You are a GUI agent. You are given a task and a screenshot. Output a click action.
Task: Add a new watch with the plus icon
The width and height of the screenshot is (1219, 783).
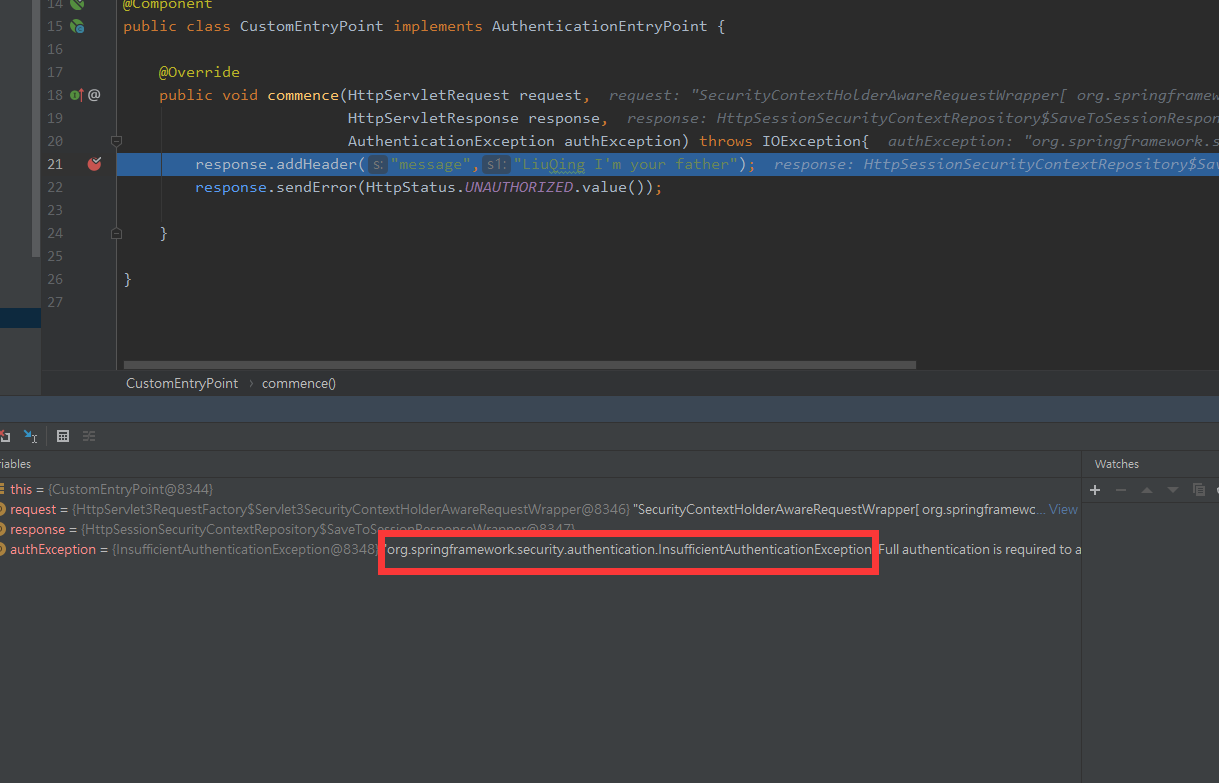pos(1095,490)
